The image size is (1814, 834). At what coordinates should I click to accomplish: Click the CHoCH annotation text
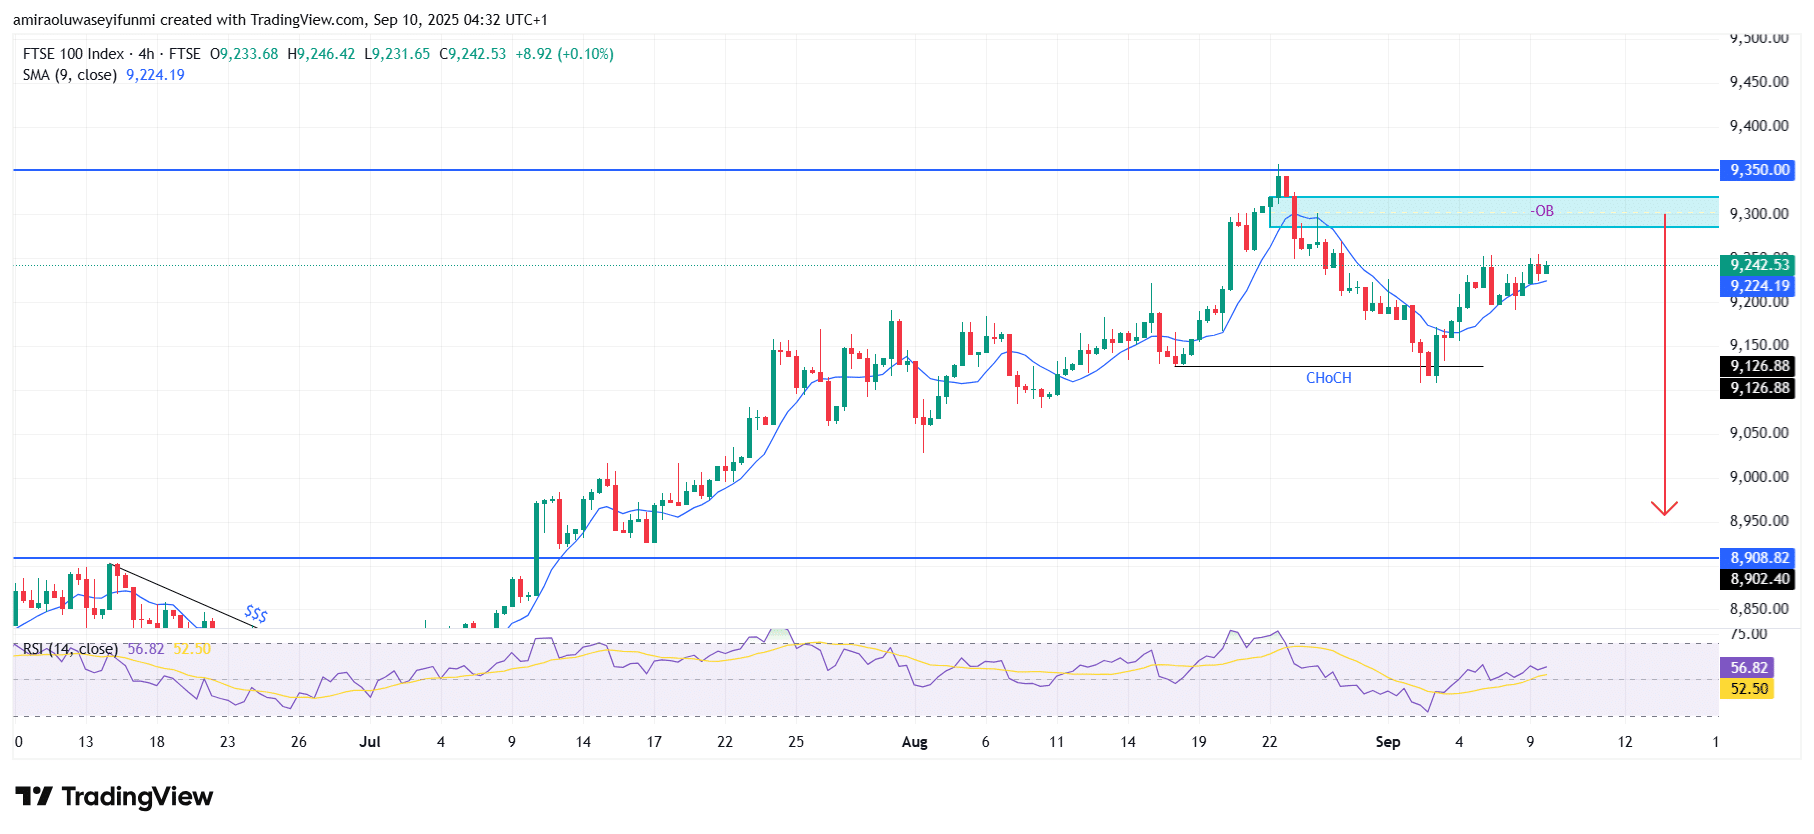pyautogui.click(x=1328, y=378)
